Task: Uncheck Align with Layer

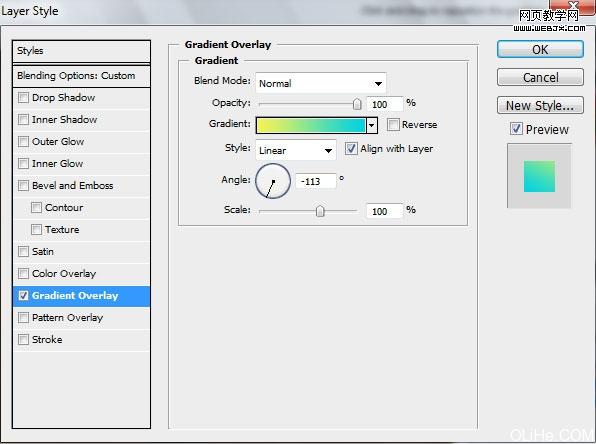Action: (351, 149)
